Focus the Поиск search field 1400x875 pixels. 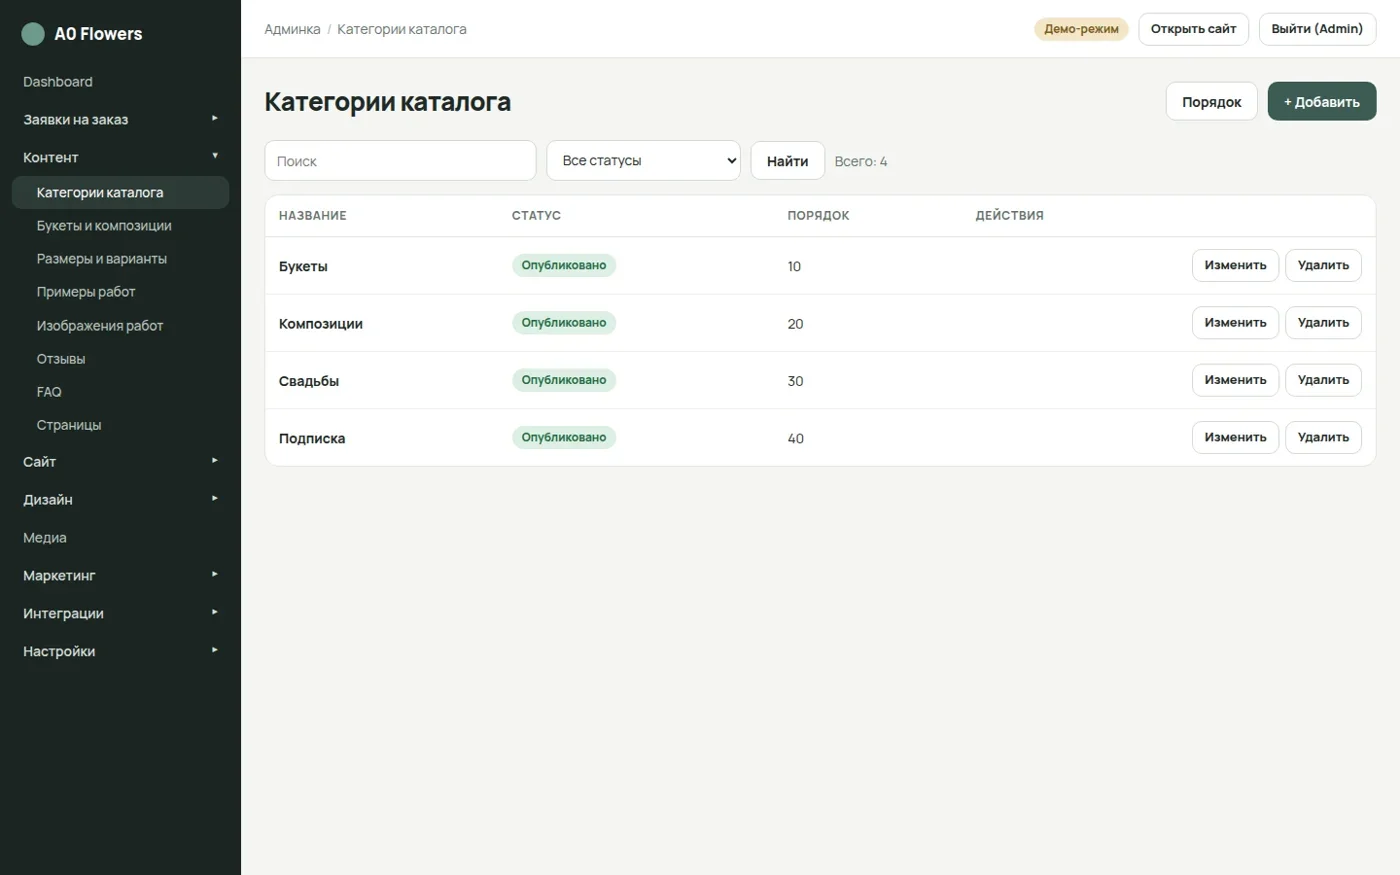coord(400,161)
